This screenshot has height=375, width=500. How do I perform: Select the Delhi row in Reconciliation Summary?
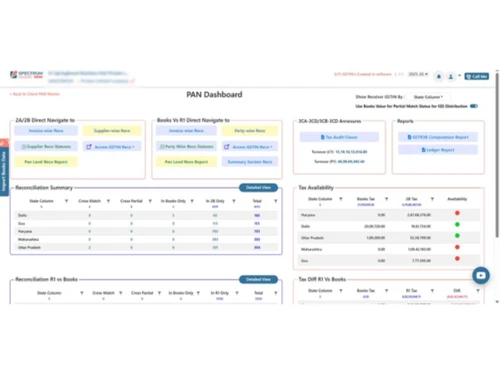point(146,215)
